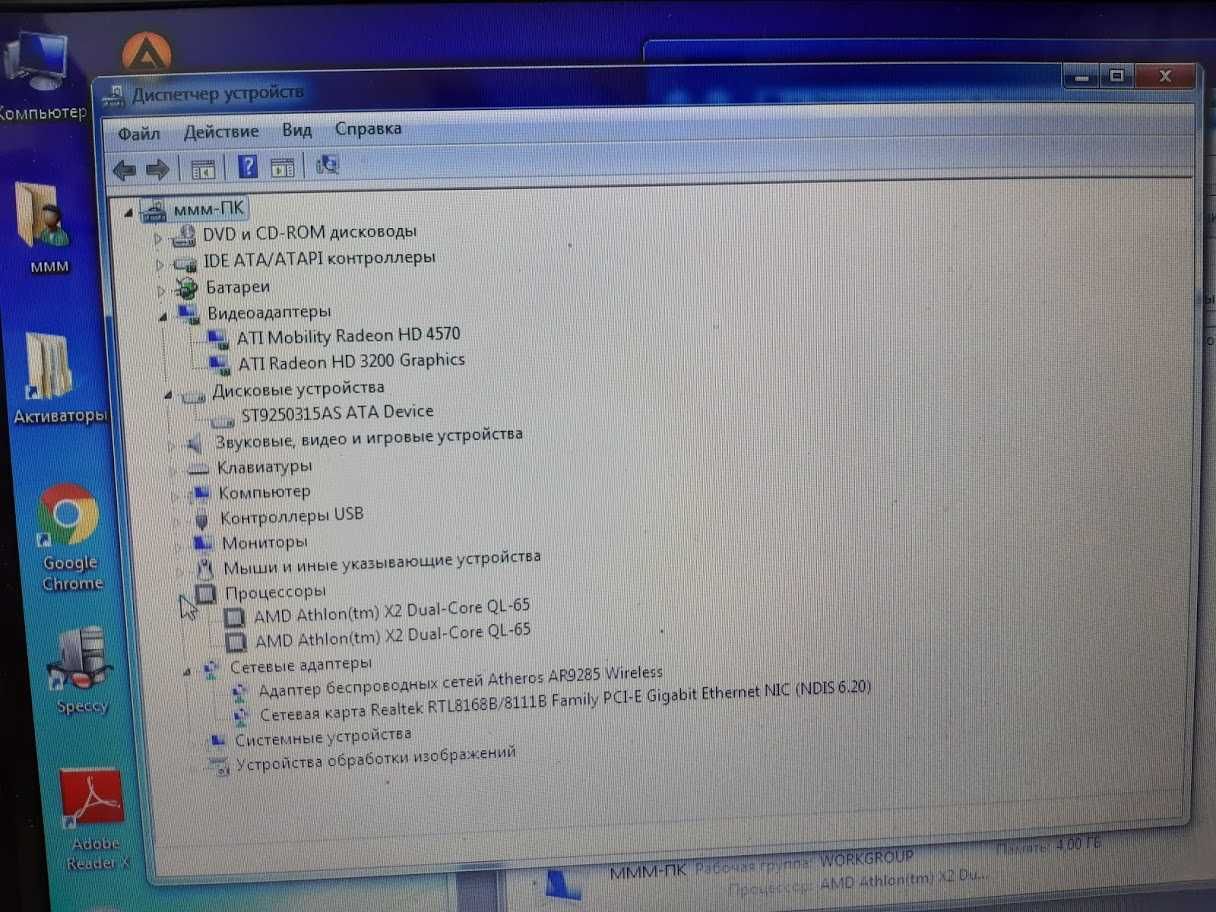Collapse the ммм-ПК root node arrow
The width and height of the screenshot is (1216, 912).
129,213
